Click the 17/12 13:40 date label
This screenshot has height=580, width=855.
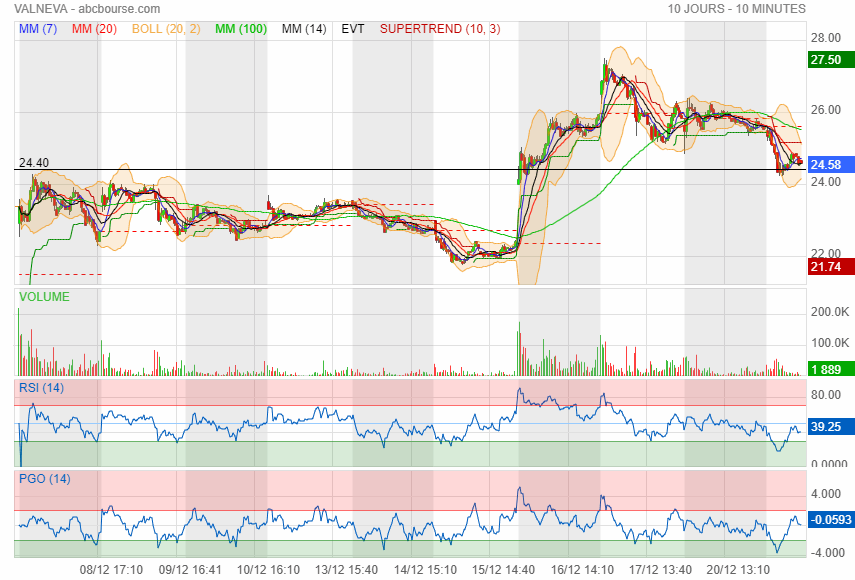pos(660,570)
